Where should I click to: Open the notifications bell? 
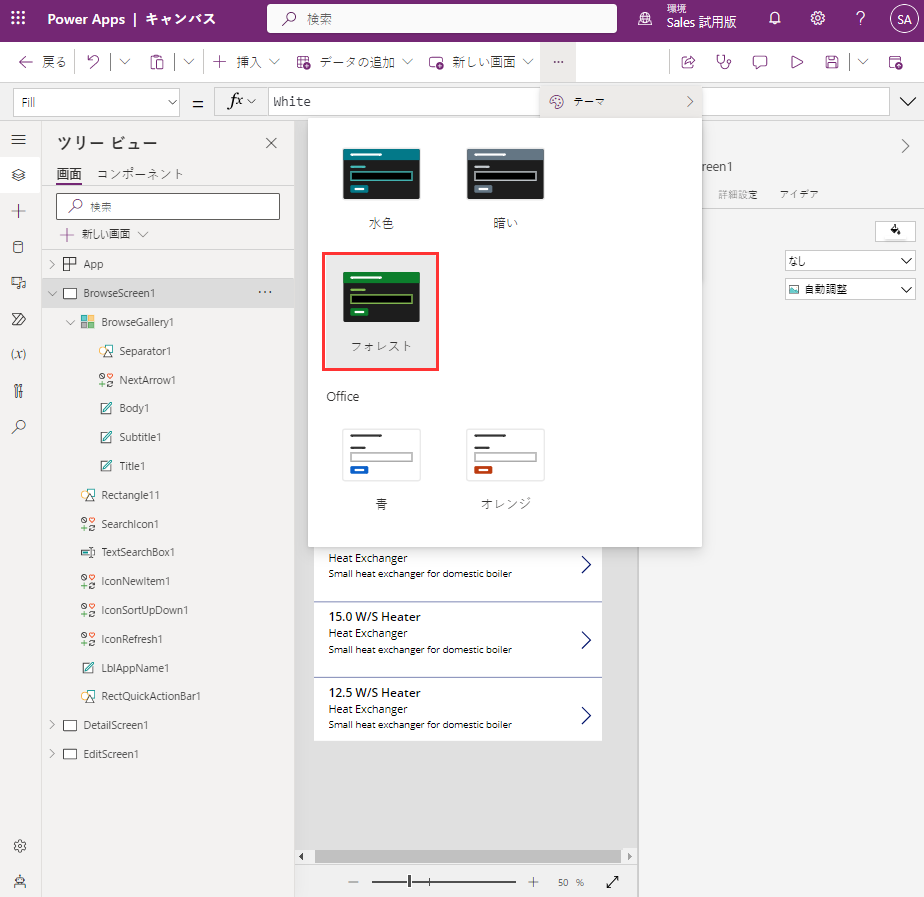click(x=775, y=19)
